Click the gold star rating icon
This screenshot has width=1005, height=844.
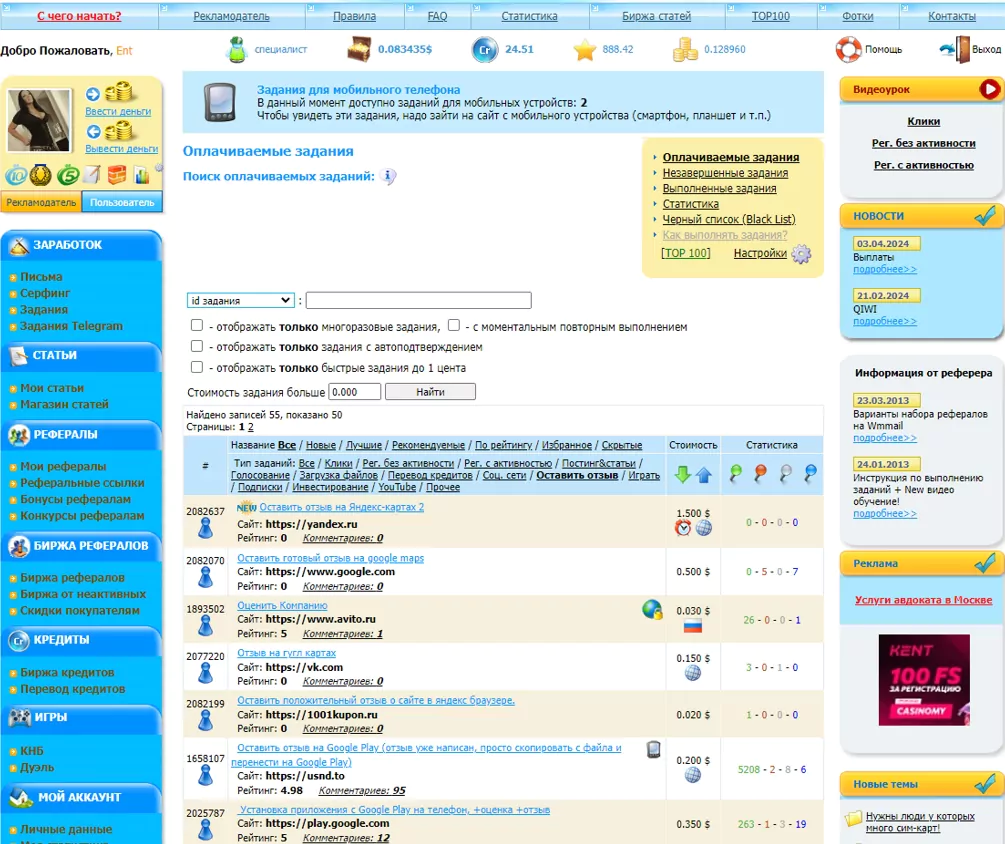[585, 49]
